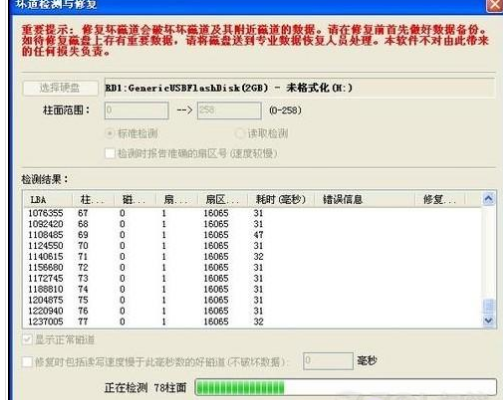503x400 pixels.
Task: Click the starting cylinder field showing 0
Action: (137, 110)
